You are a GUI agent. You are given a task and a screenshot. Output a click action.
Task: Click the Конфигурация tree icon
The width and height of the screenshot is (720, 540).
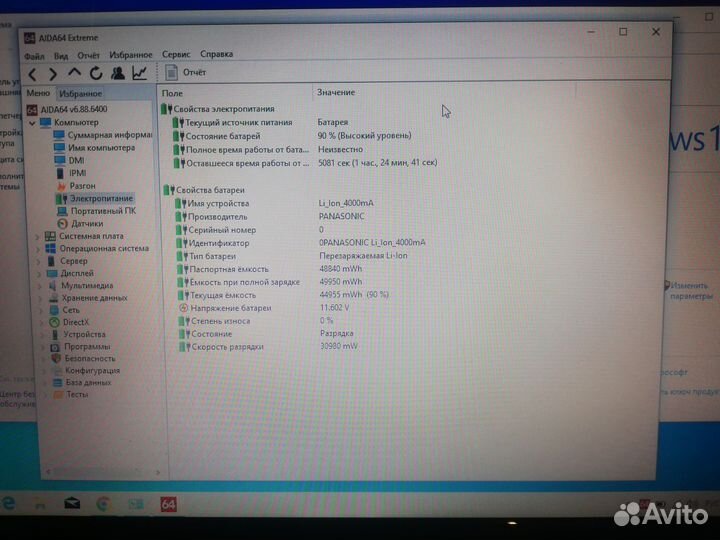point(56,371)
